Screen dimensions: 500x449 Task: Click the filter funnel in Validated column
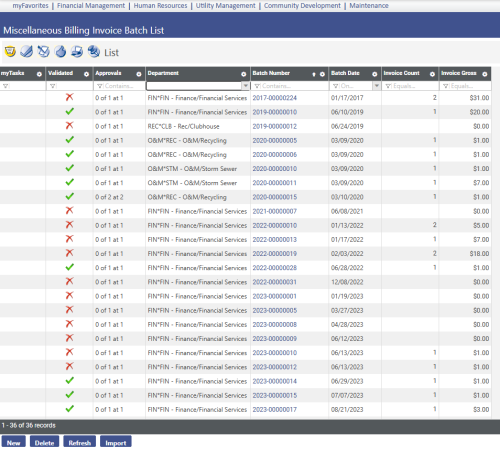click(x=52, y=86)
